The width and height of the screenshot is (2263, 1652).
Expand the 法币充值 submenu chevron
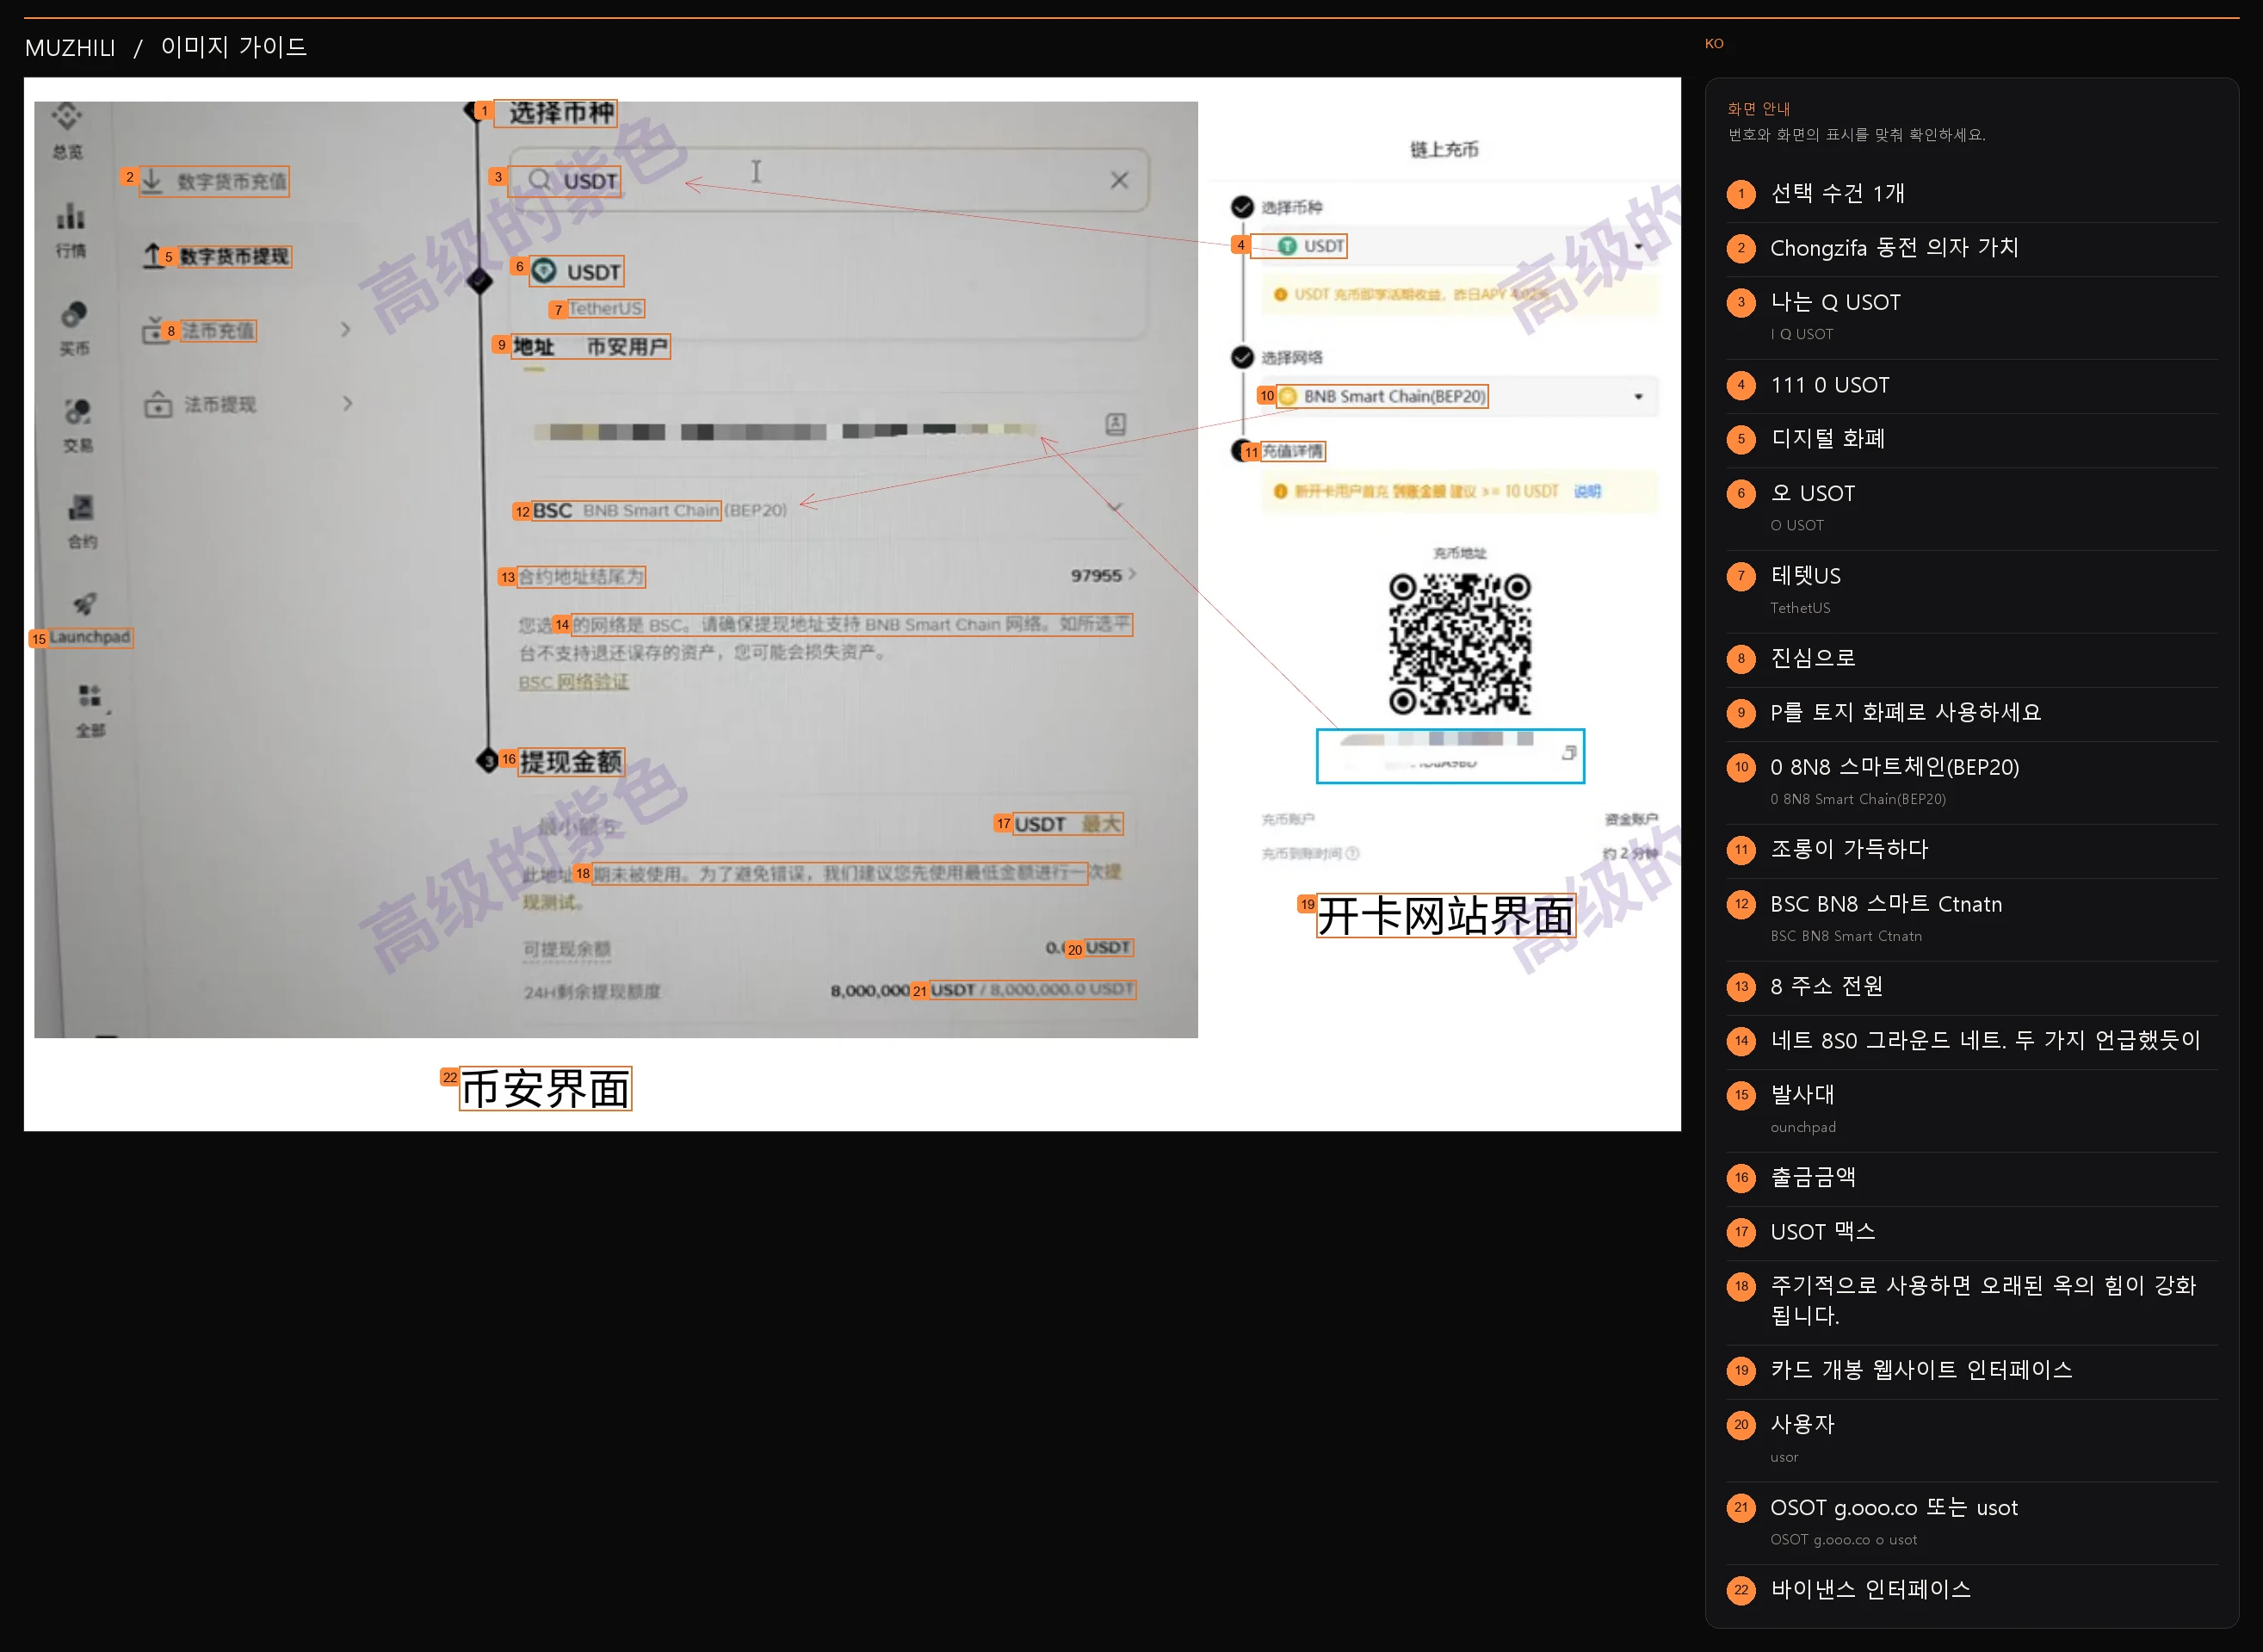point(346,329)
